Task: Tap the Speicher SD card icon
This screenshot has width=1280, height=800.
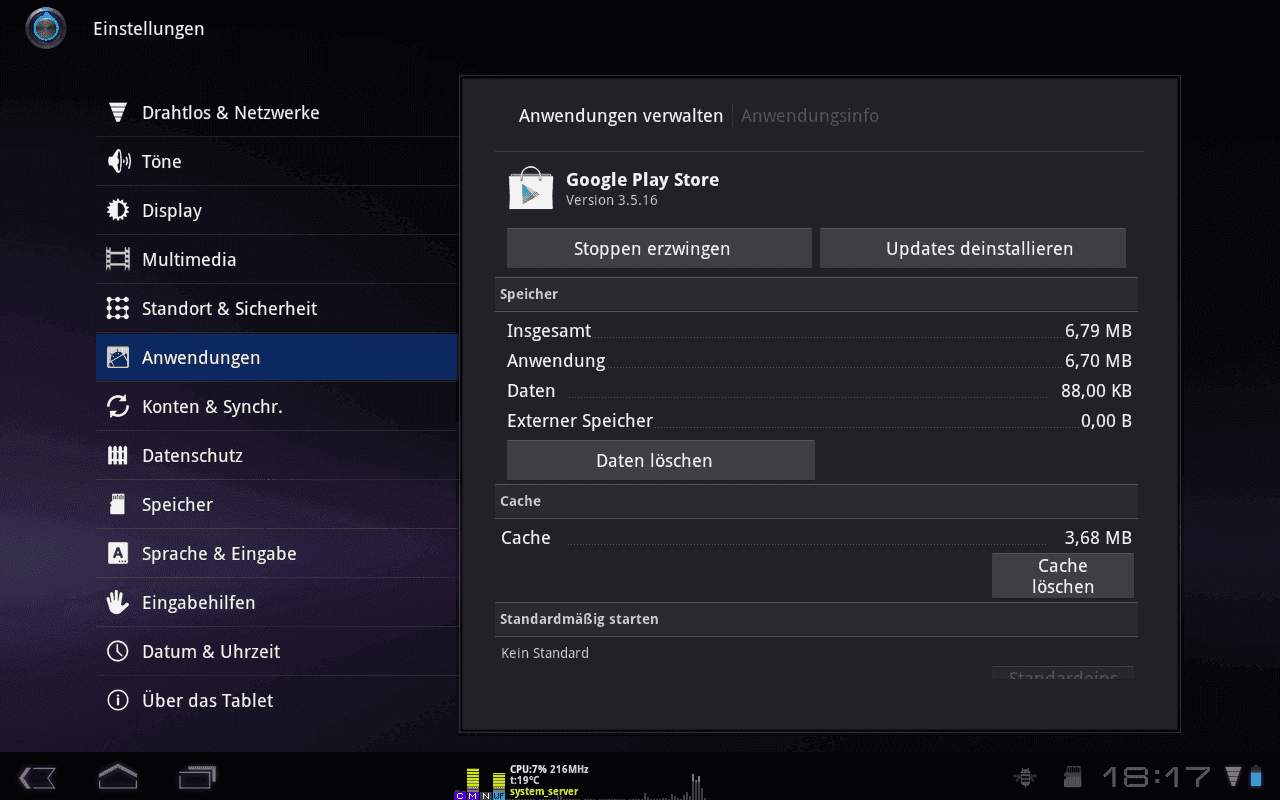Action: pyautogui.click(x=118, y=504)
